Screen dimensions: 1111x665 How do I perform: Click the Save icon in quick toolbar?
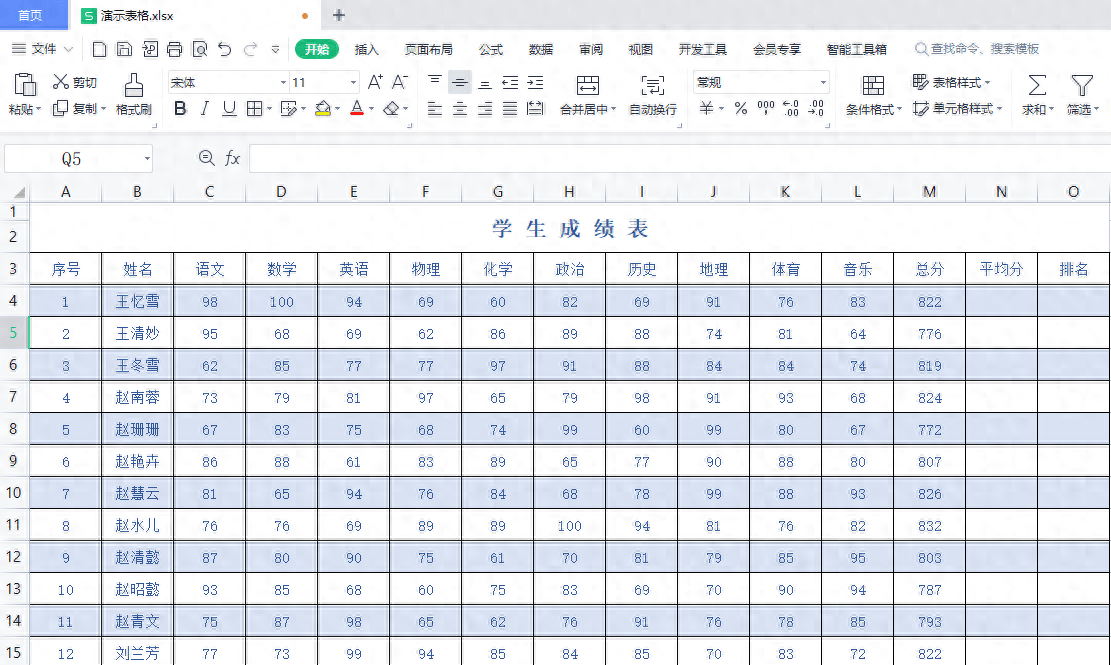tap(125, 49)
